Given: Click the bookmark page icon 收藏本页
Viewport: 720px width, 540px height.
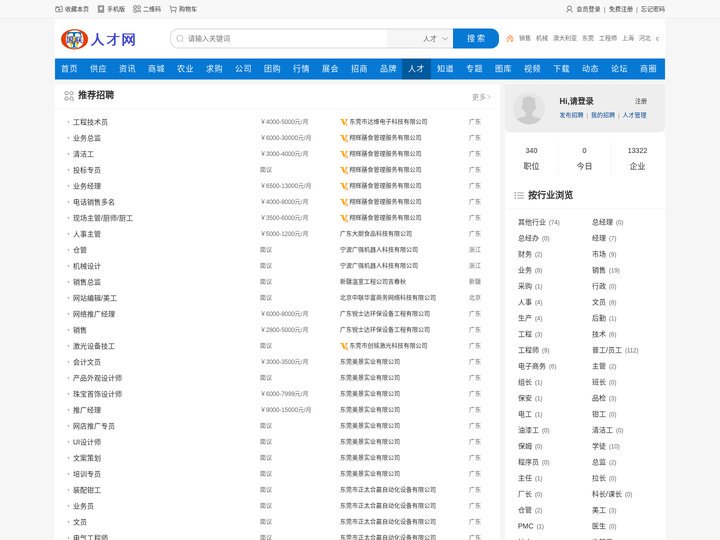Looking at the screenshot, I should coord(59,9).
